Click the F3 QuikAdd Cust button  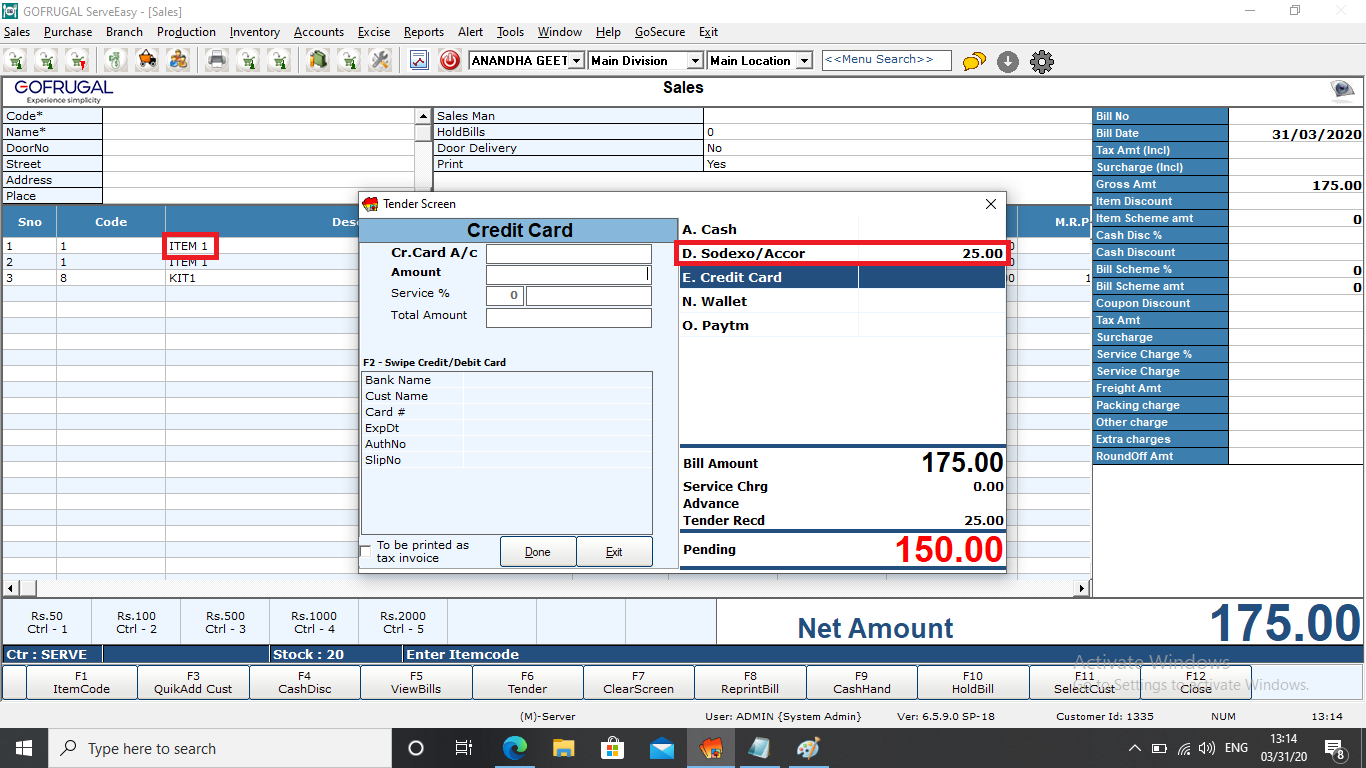coord(193,682)
